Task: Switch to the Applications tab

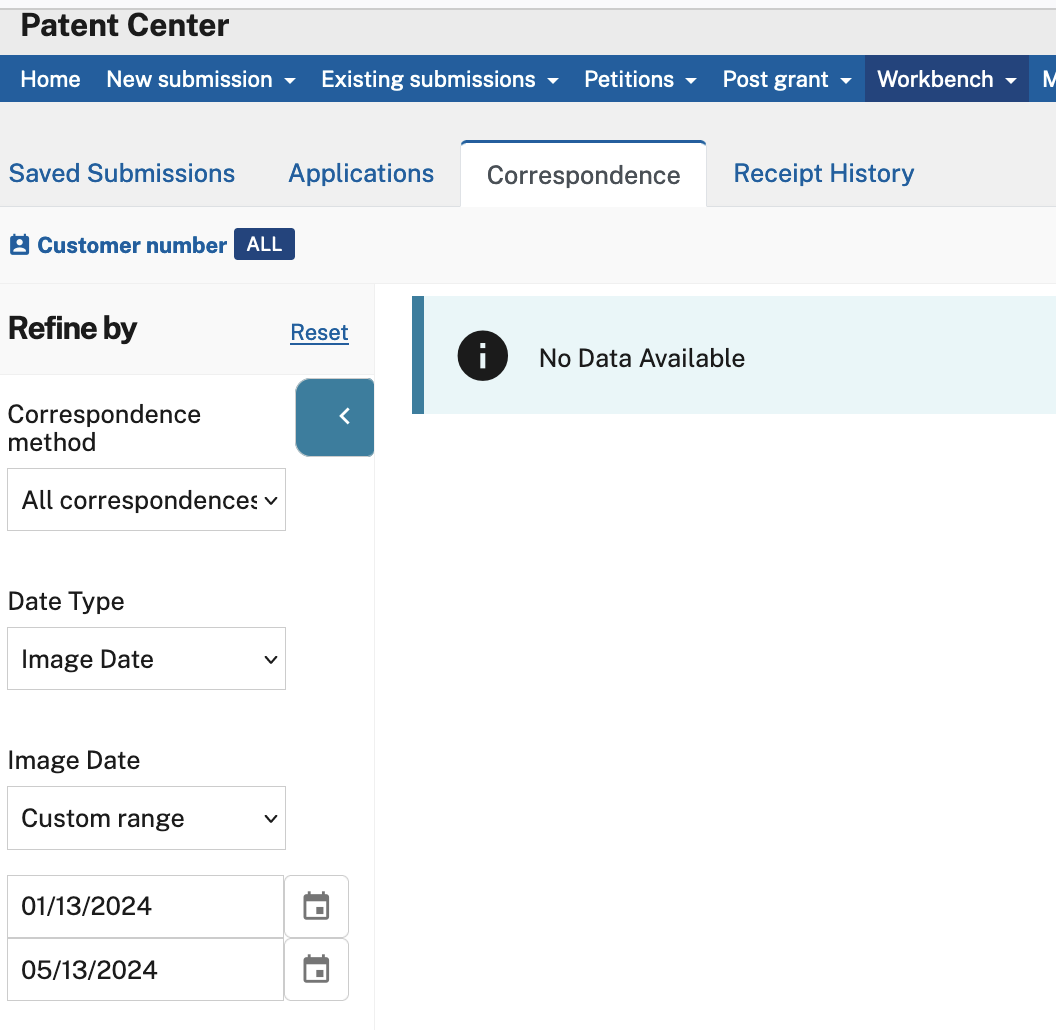Action: click(361, 174)
